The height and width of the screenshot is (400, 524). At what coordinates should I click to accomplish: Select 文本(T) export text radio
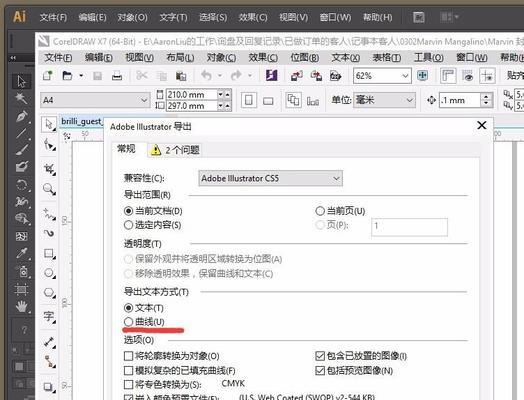[x=128, y=307]
